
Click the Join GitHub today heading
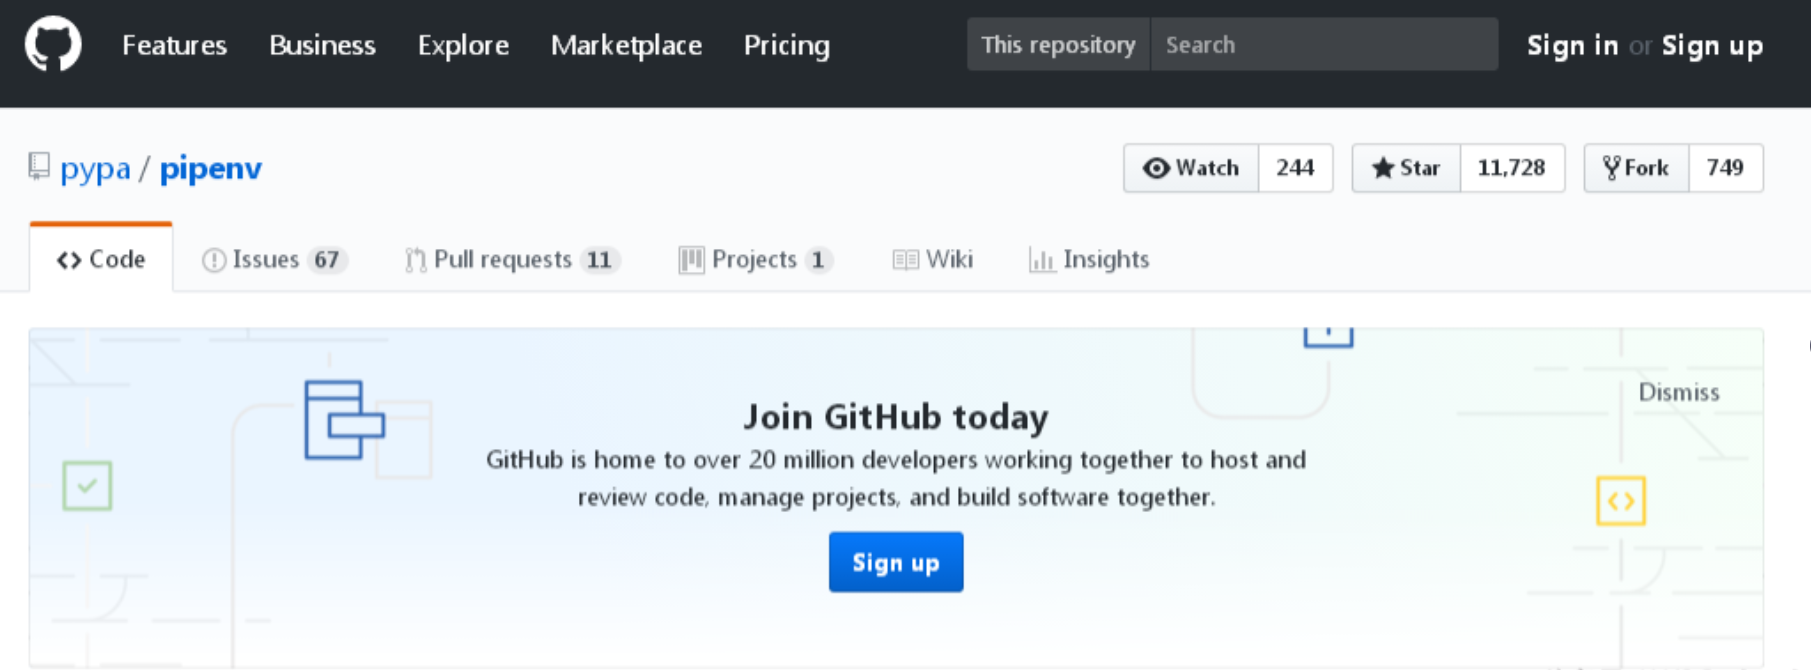pyautogui.click(x=896, y=416)
